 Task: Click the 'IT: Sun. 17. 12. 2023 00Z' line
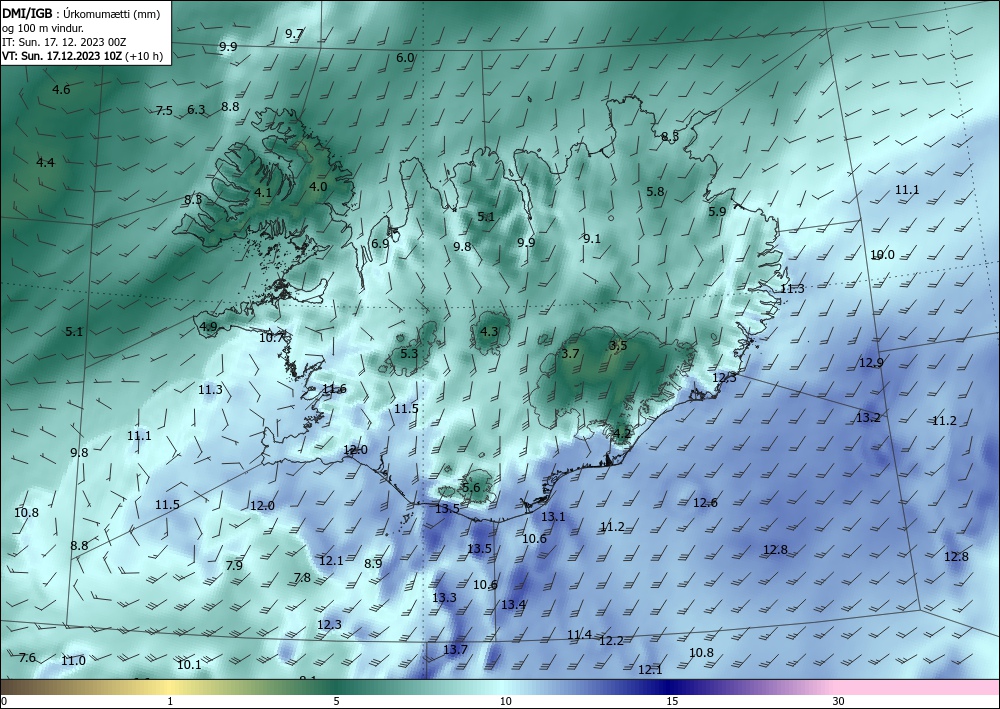coord(64,42)
